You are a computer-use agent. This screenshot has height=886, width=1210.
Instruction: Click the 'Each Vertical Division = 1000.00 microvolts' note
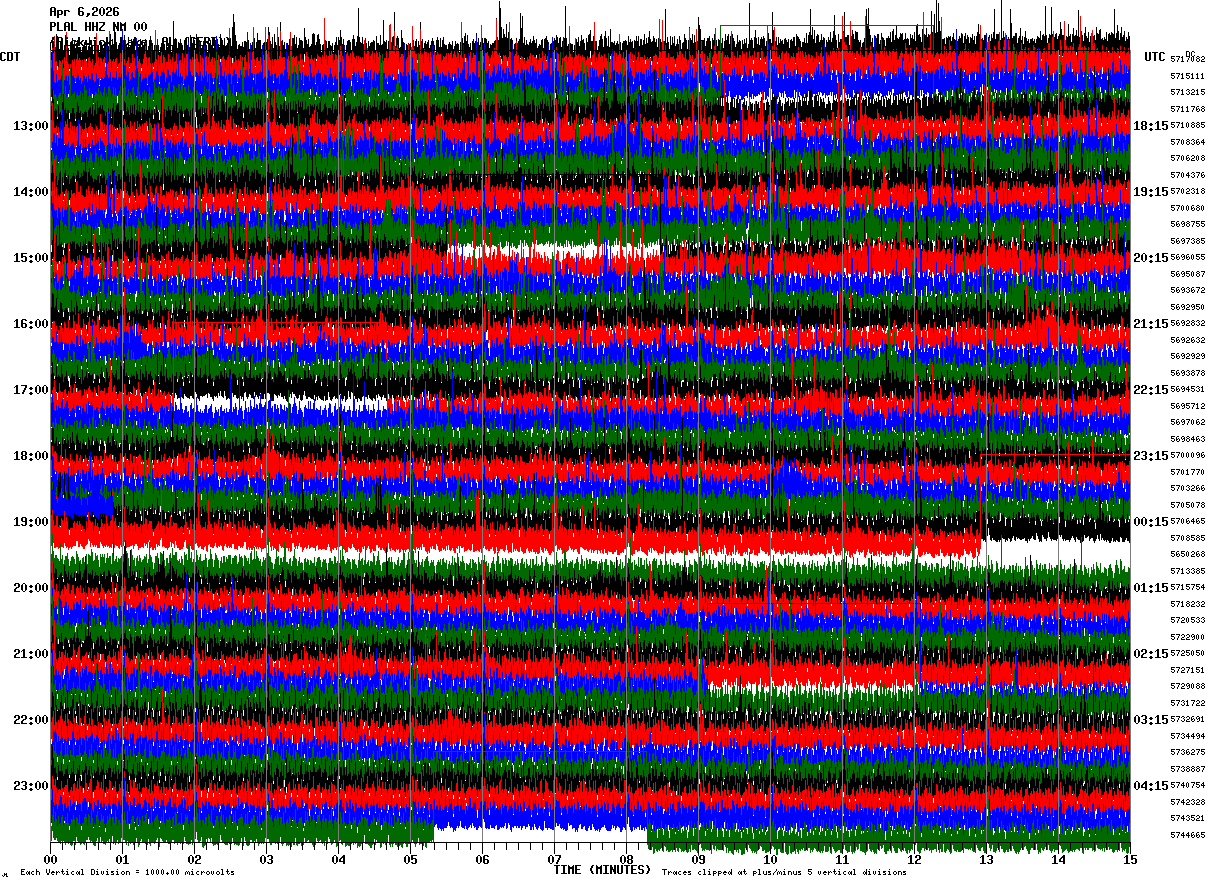pyautogui.click(x=127, y=873)
